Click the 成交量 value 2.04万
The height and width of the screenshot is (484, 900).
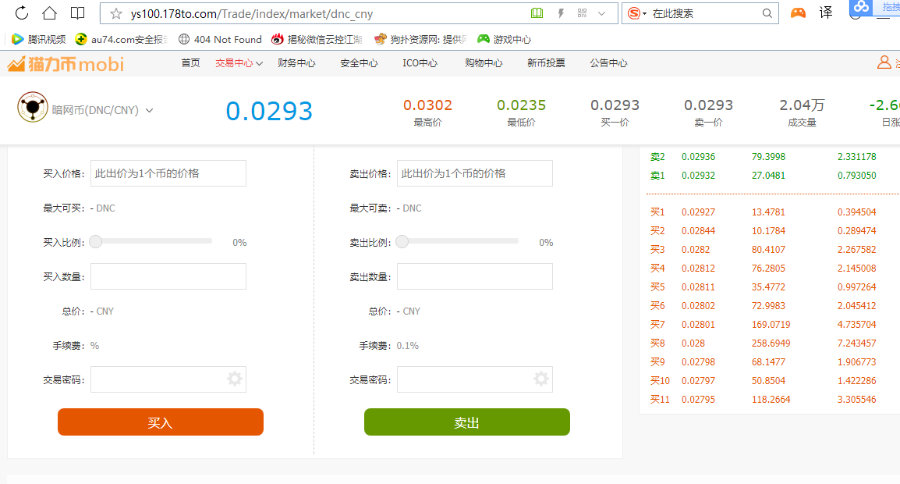802,105
